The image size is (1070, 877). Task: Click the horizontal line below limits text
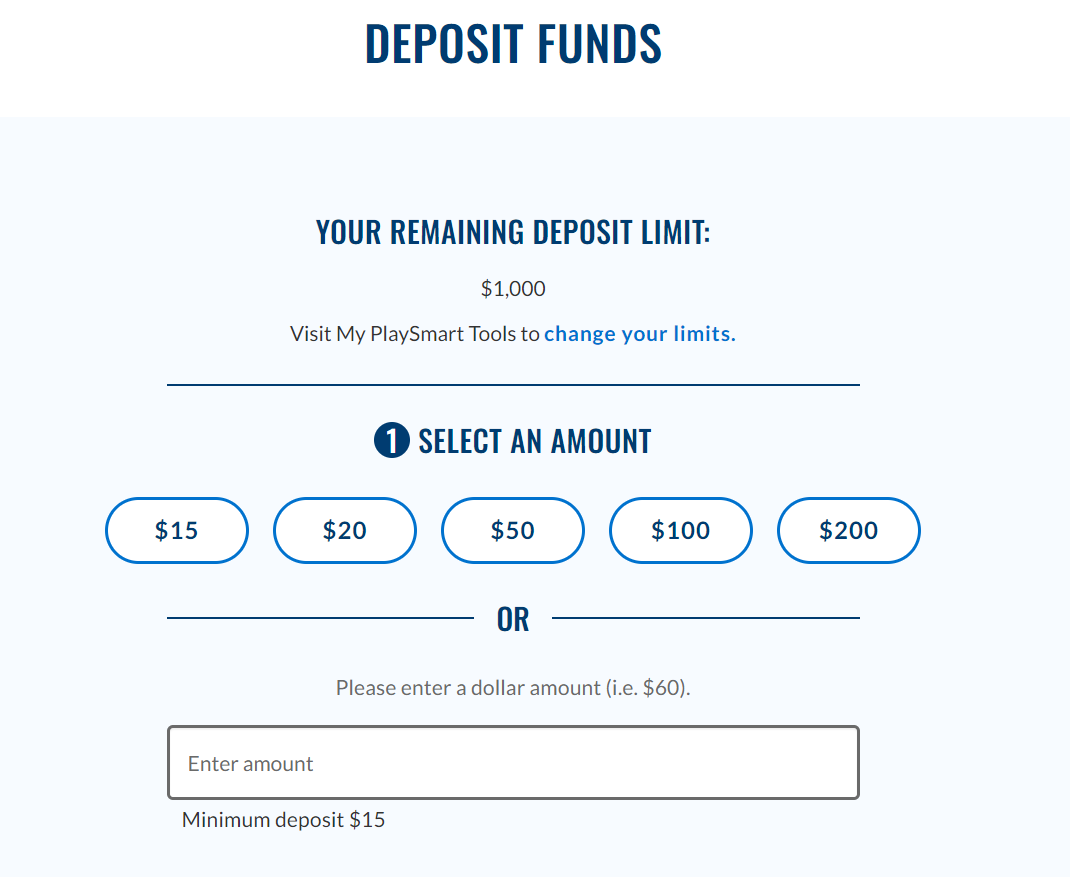pyautogui.click(x=513, y=385)
